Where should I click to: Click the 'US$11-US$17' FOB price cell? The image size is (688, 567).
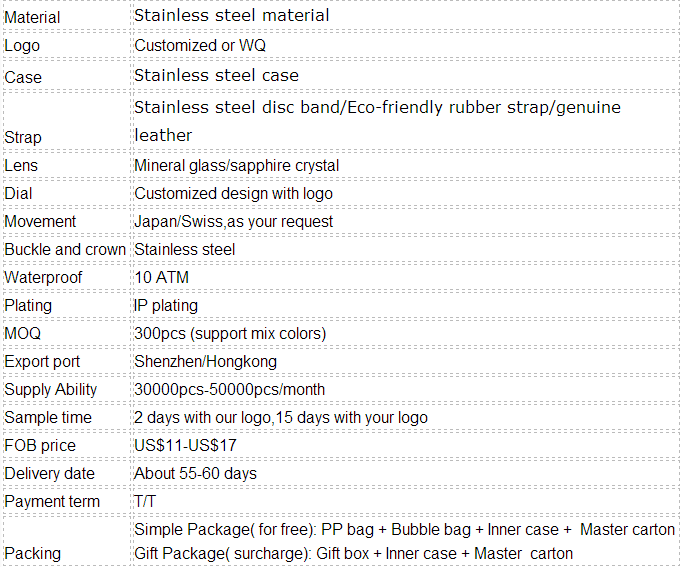(x=185, y=446)
